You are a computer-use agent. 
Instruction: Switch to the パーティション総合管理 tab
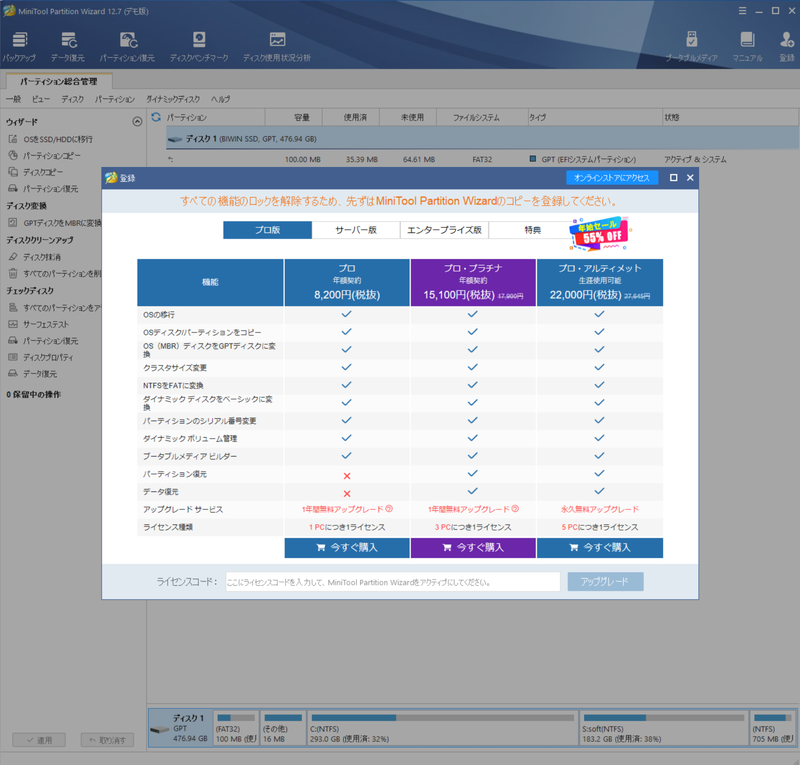coord(59,81)
